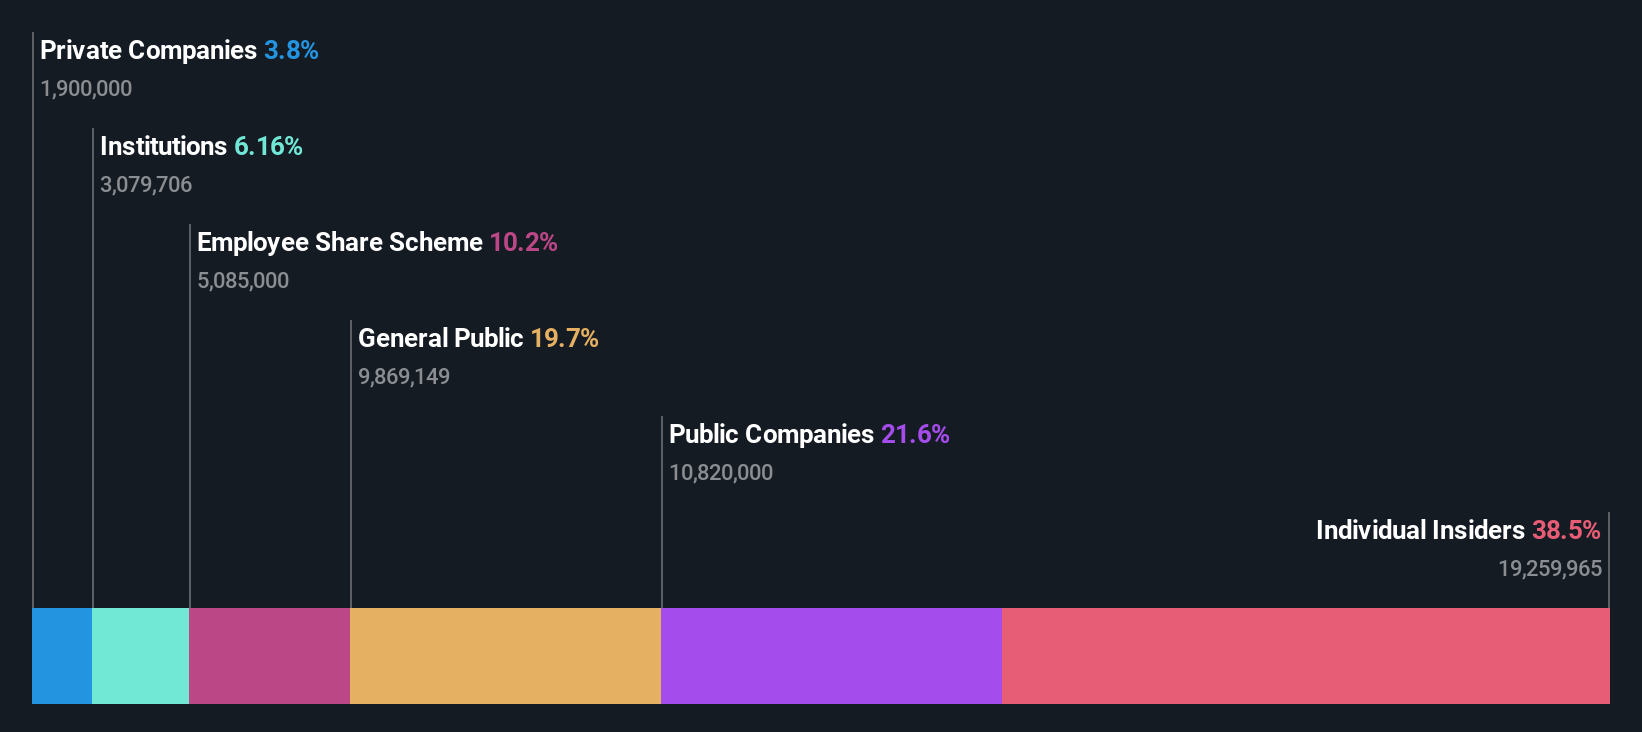This screenshot has width=1642, height=732.
Task: Click the 1,900,000 share count
Action: coord(86,89)
